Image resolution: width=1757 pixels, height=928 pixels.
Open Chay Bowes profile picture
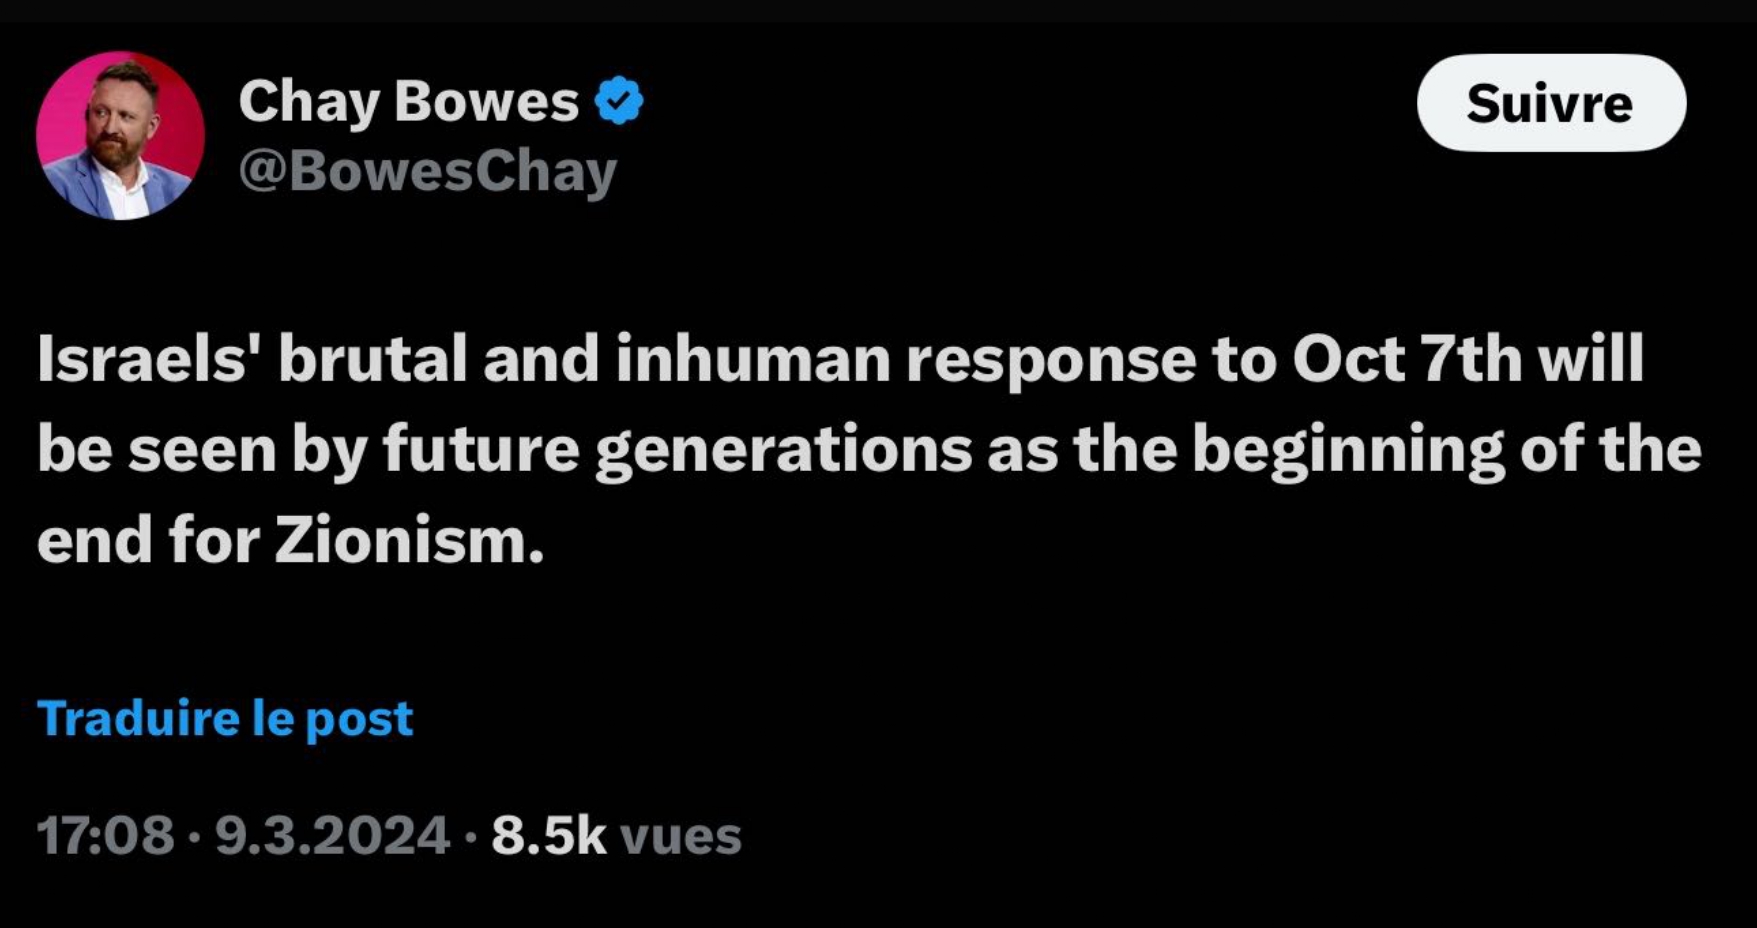120,136
